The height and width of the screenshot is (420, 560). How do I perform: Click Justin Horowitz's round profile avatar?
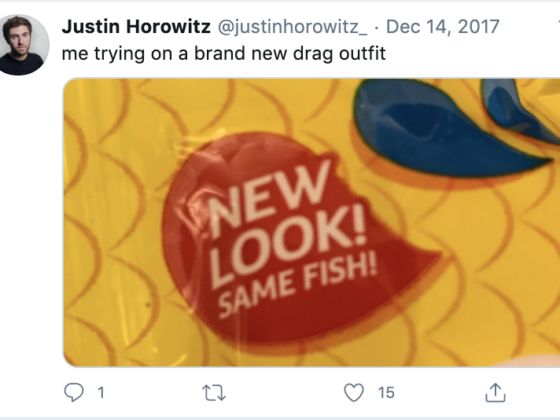22,45
